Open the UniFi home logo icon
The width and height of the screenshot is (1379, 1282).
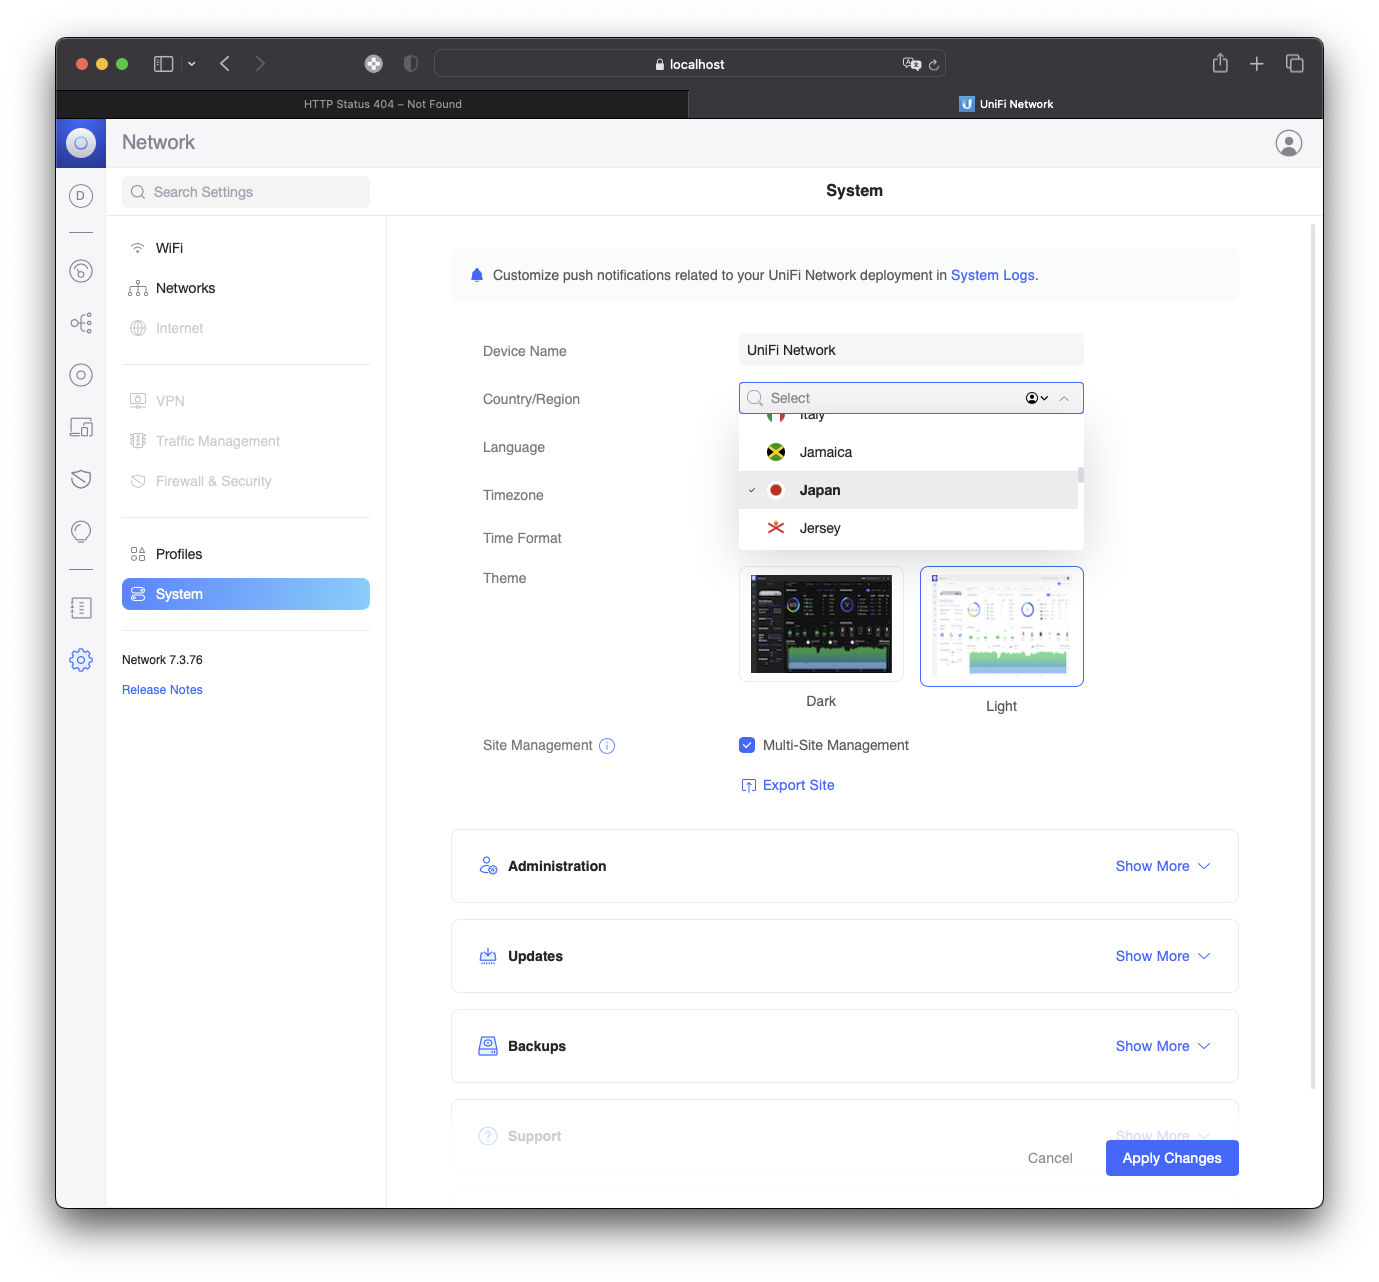click(x=81, y=143)
